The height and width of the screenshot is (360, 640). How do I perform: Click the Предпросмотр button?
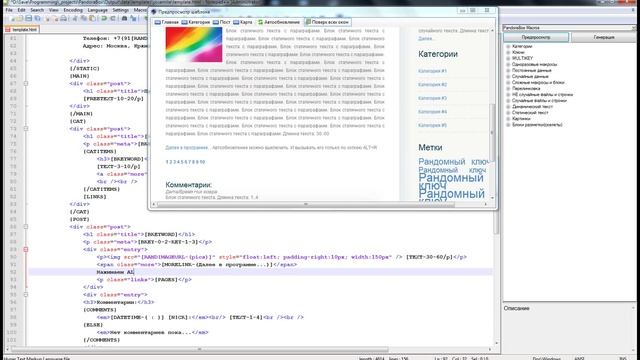(536, 37)
